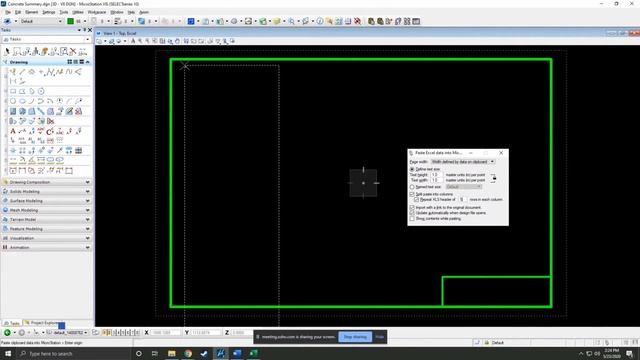The width and height of the screenshot is (640, 360).
Task: Select the Place Block rectangle tool
Action: [x=13, y=91]
